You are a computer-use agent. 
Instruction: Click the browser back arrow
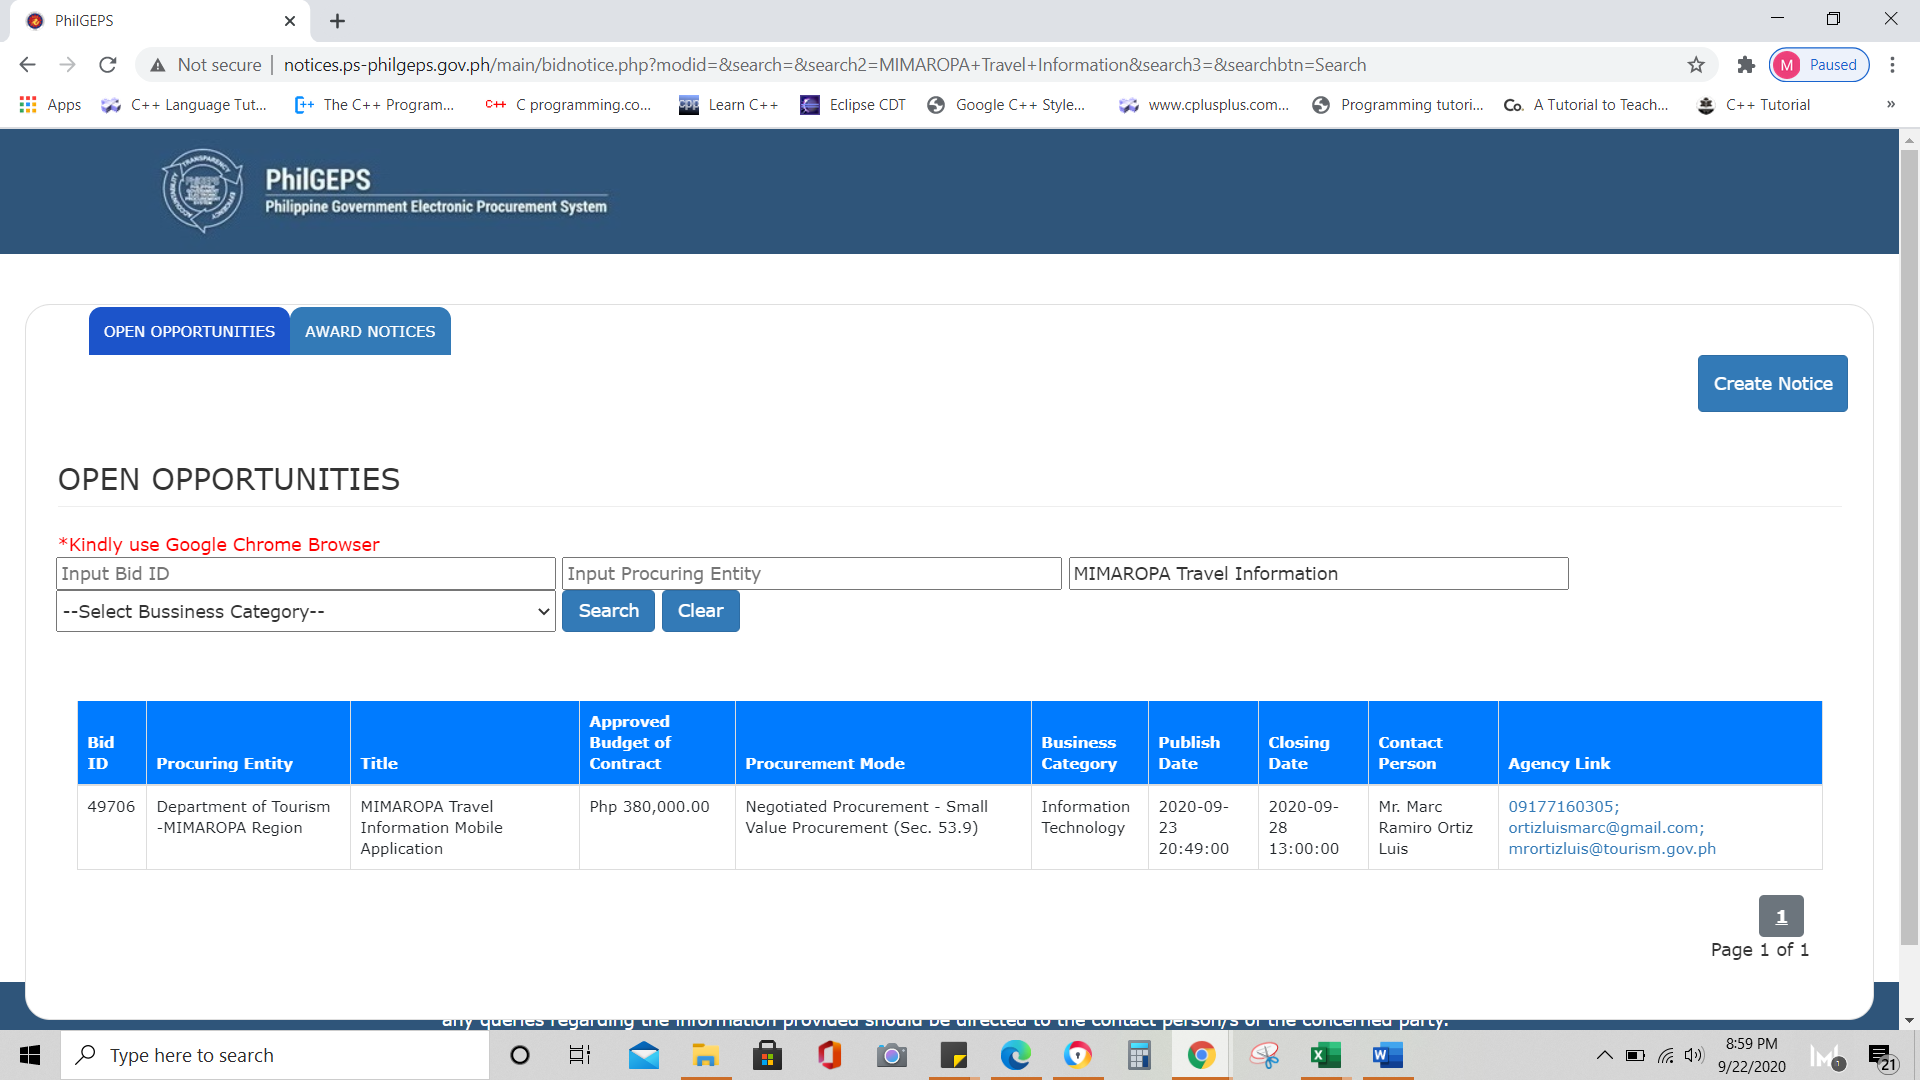pyautogui.click(x=27, y=65)
